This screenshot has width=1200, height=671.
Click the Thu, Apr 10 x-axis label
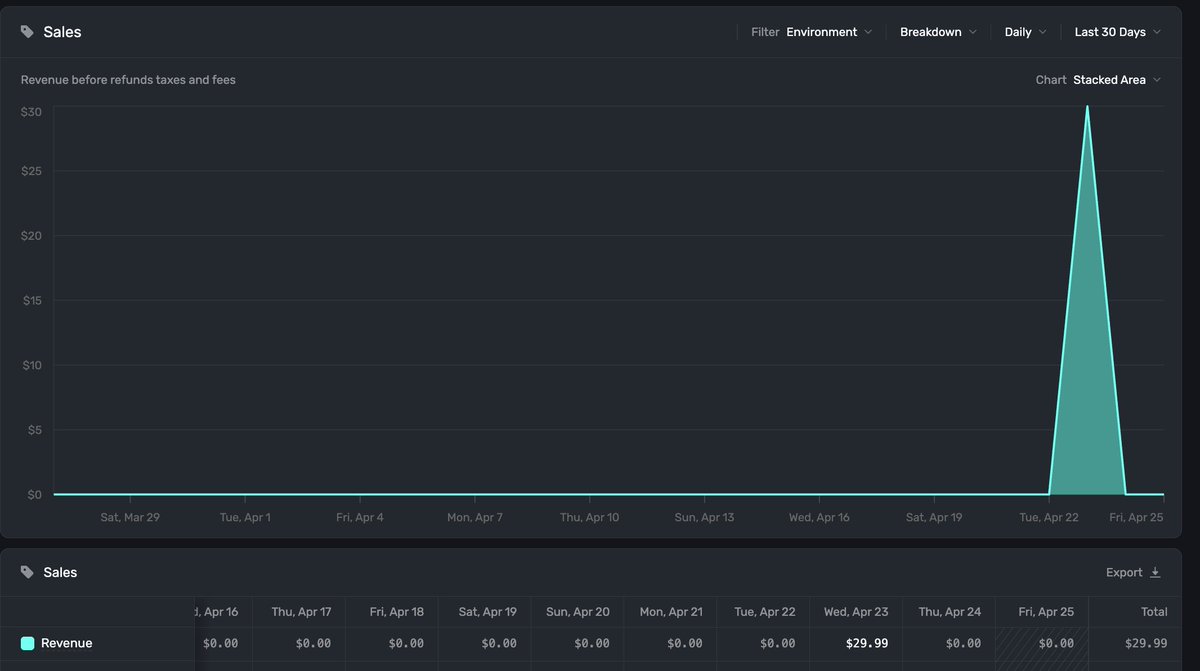[589, 517]
